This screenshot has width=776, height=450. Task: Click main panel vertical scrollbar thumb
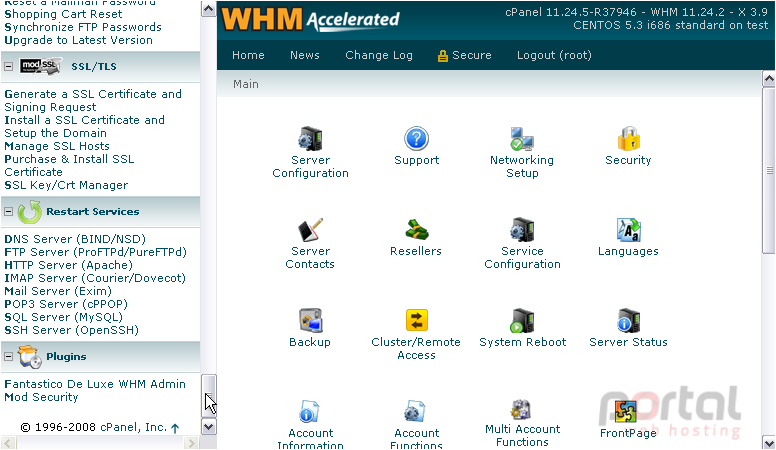click(769, 170)
